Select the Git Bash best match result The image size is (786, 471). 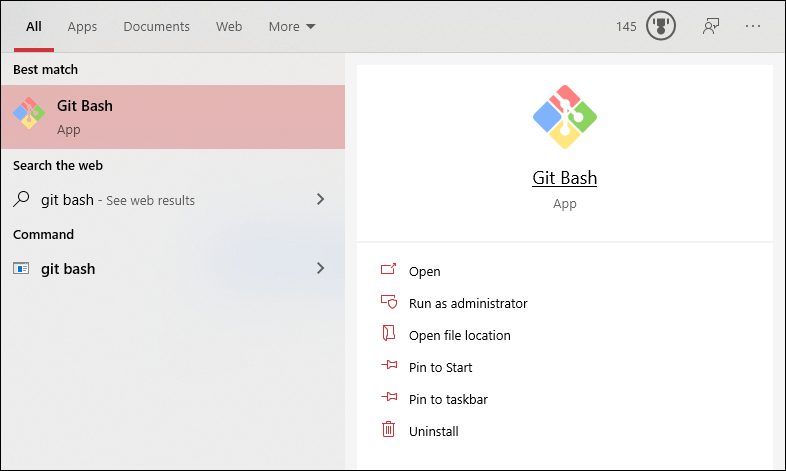click(173, 117)
